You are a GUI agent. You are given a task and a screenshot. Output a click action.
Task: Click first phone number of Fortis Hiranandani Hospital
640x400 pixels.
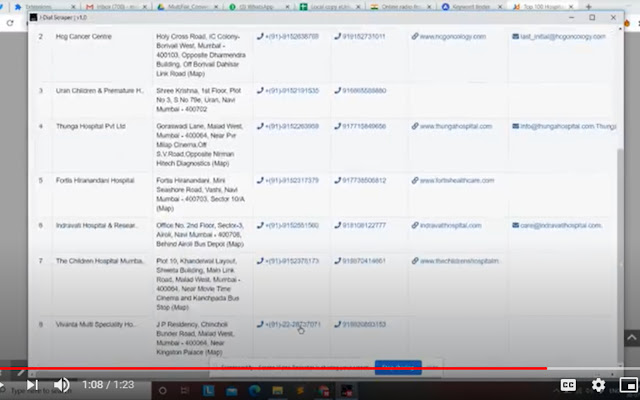coord(287,180)
